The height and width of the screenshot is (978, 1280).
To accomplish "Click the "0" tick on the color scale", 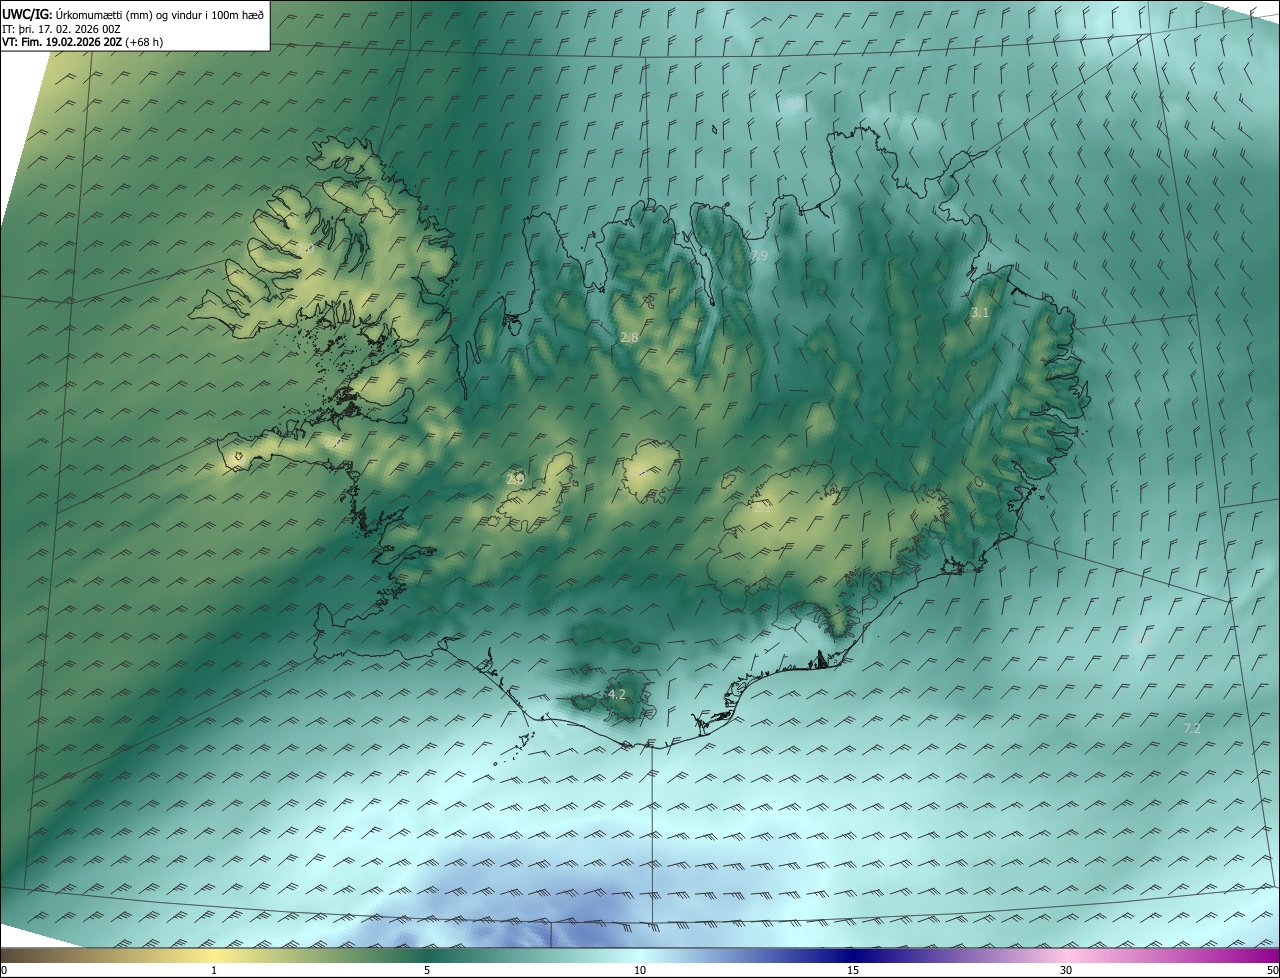I will [4, 971].
